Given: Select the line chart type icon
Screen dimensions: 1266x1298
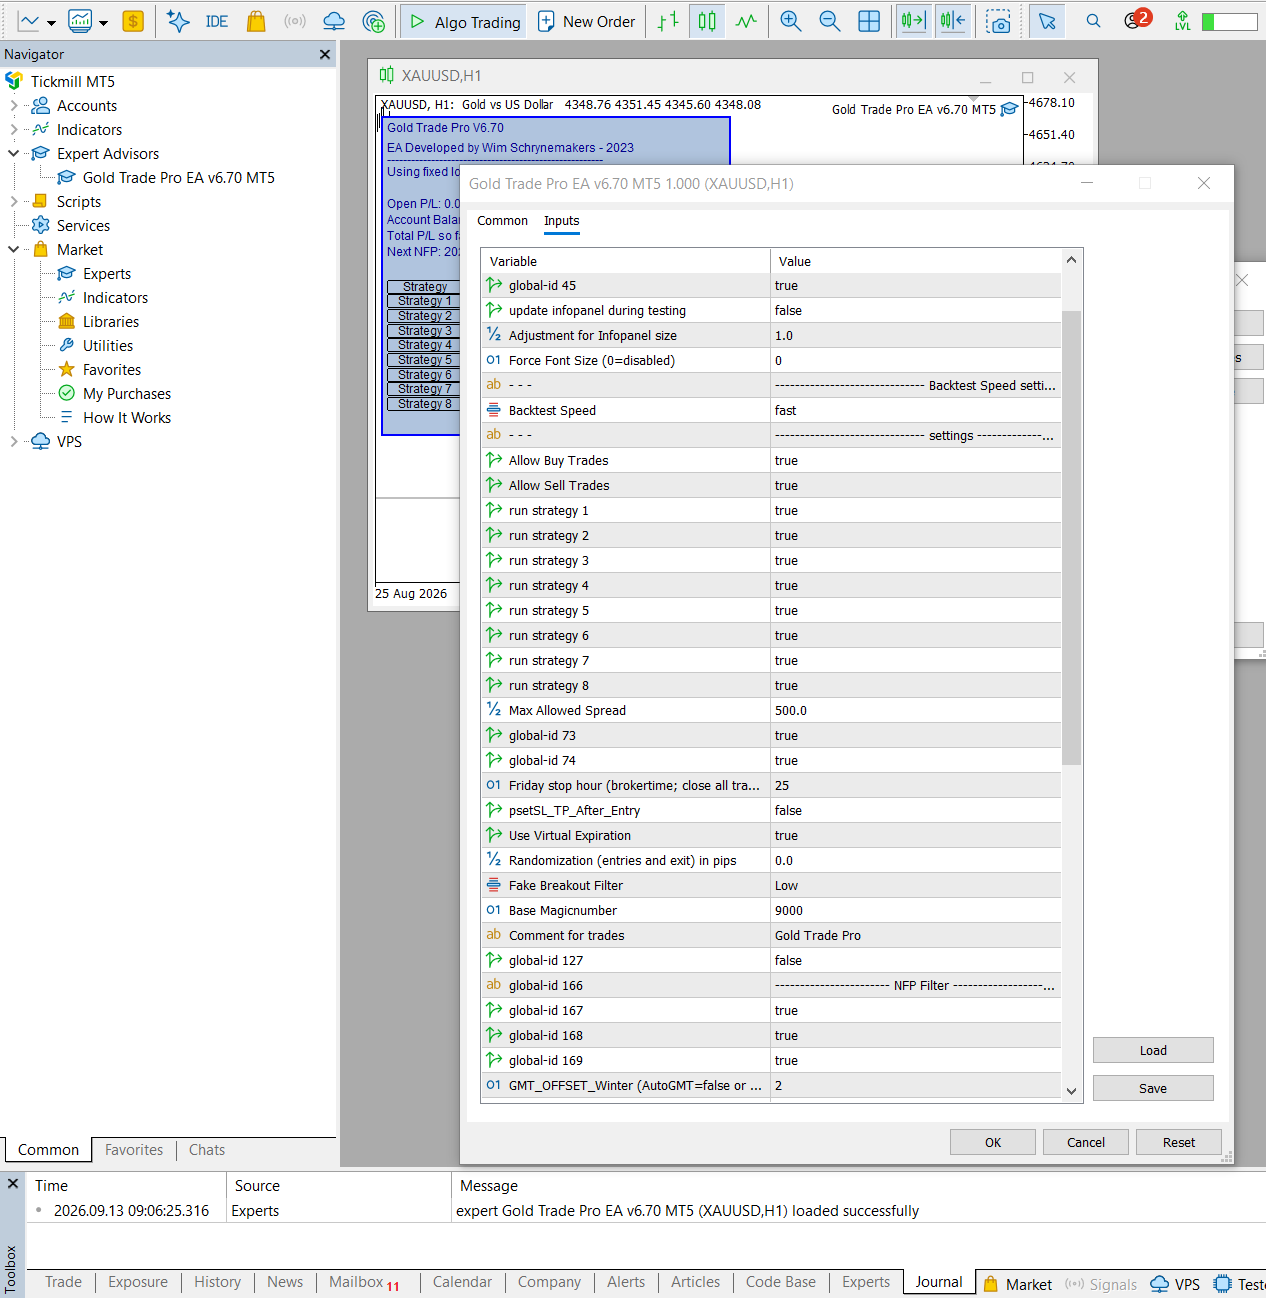Looking at the screenshot, I should (x=746, y=21).
